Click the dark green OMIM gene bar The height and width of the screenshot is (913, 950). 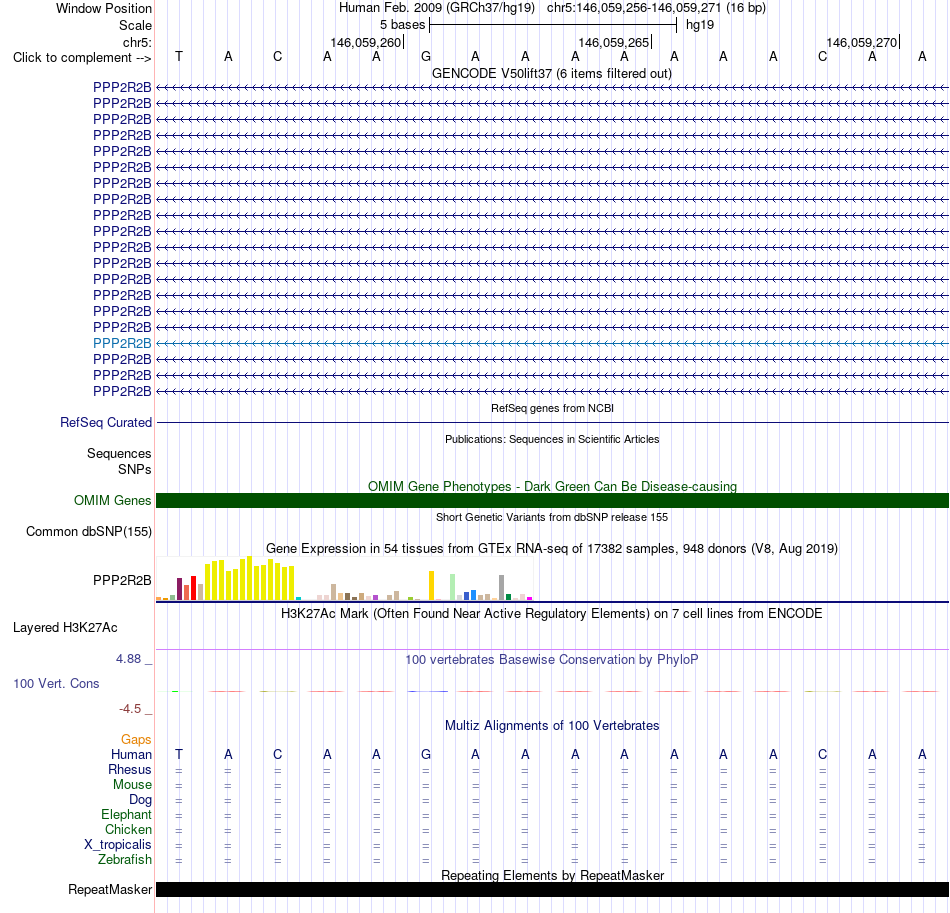click(x=553, y=500)
